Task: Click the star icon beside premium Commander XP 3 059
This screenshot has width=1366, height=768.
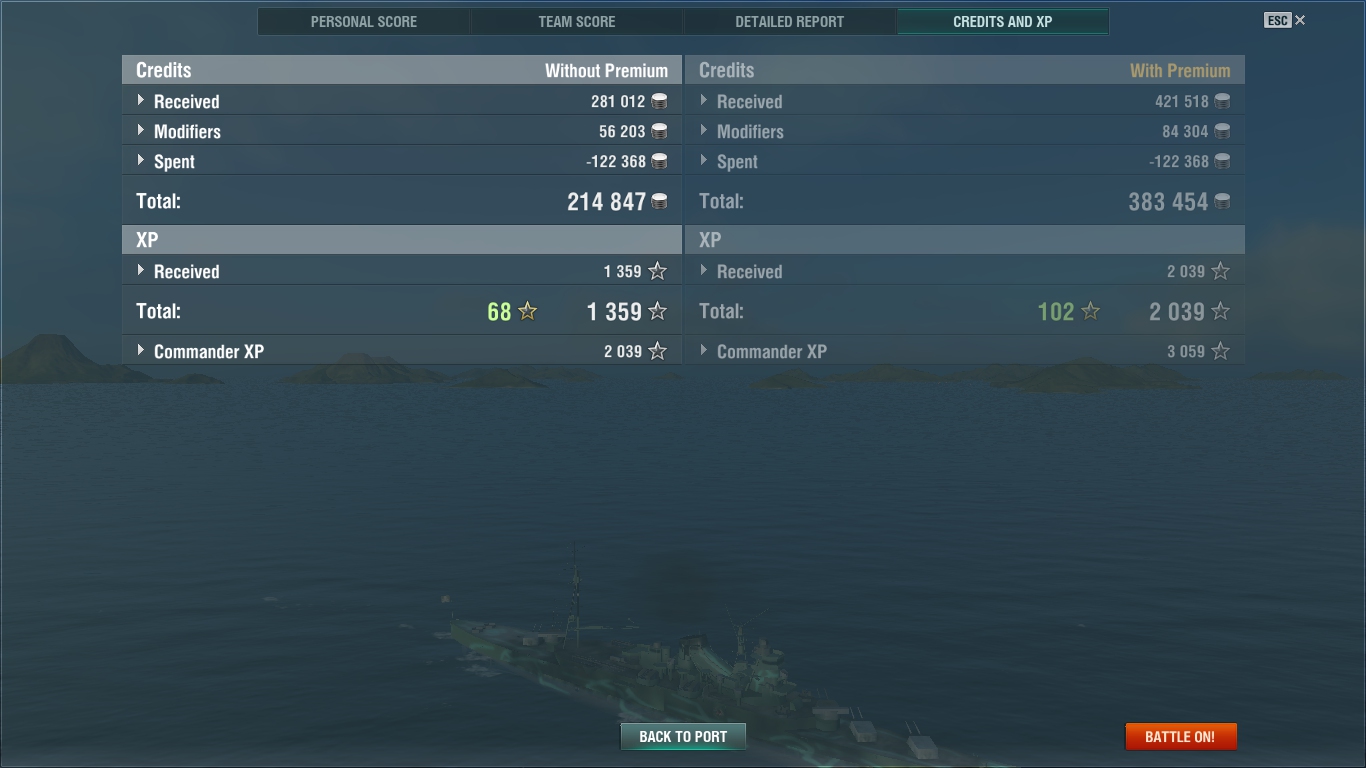Action: pos(1220,351)
